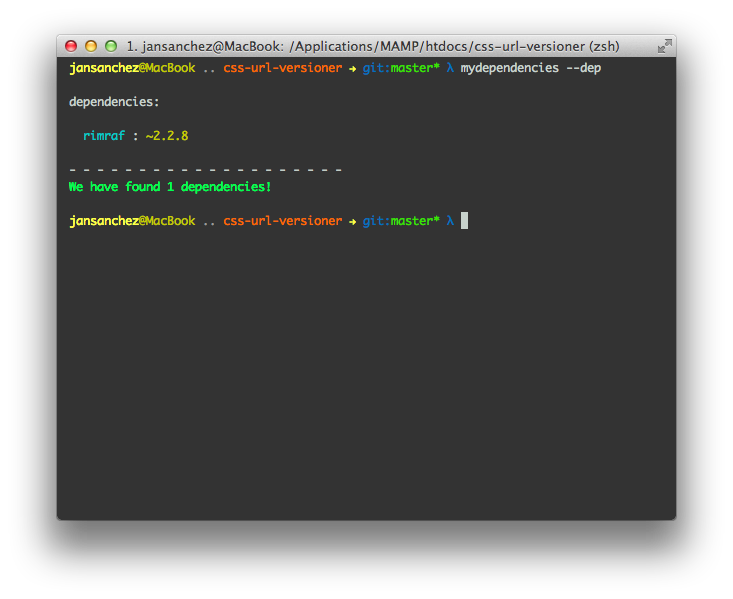This screenshot has height=599, width=733.
Task: Select the '~2.2.8' version value
Action: (x=167, y=136)
